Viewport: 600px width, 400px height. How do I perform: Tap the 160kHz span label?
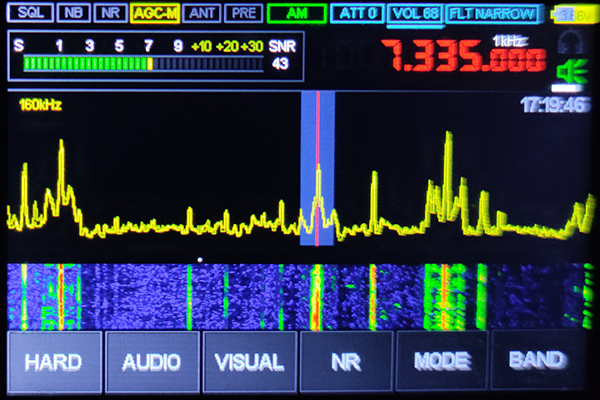(40, 104)
